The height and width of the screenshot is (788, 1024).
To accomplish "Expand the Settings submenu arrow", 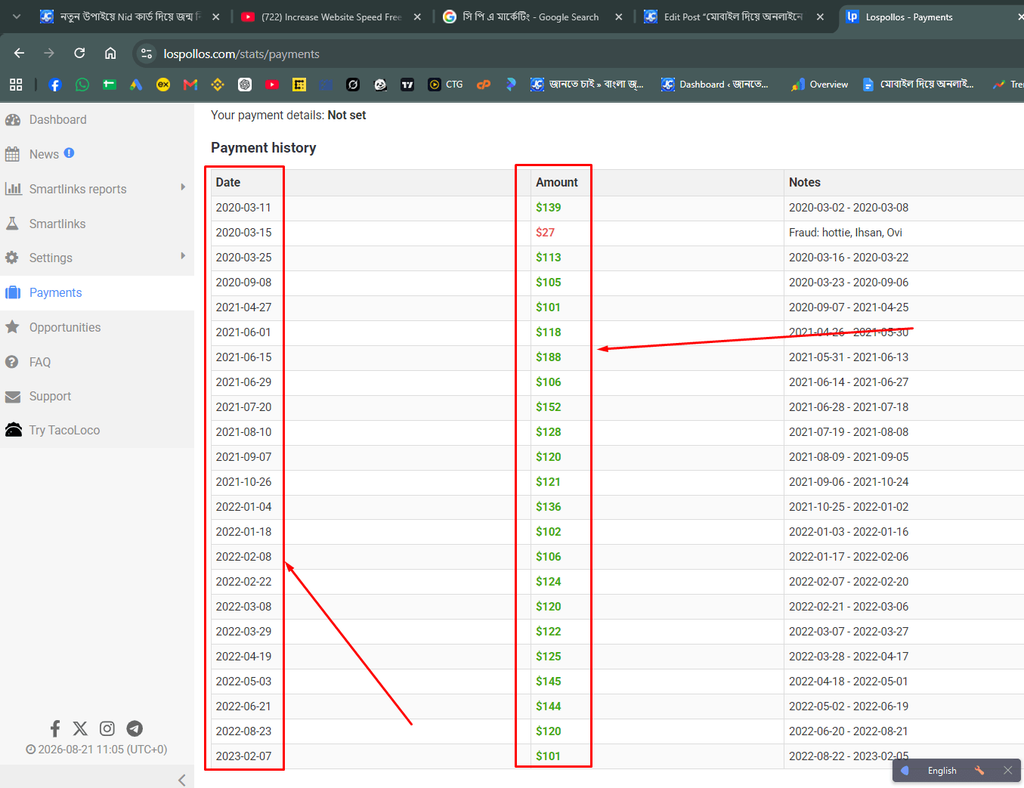I will pos(183,256).
